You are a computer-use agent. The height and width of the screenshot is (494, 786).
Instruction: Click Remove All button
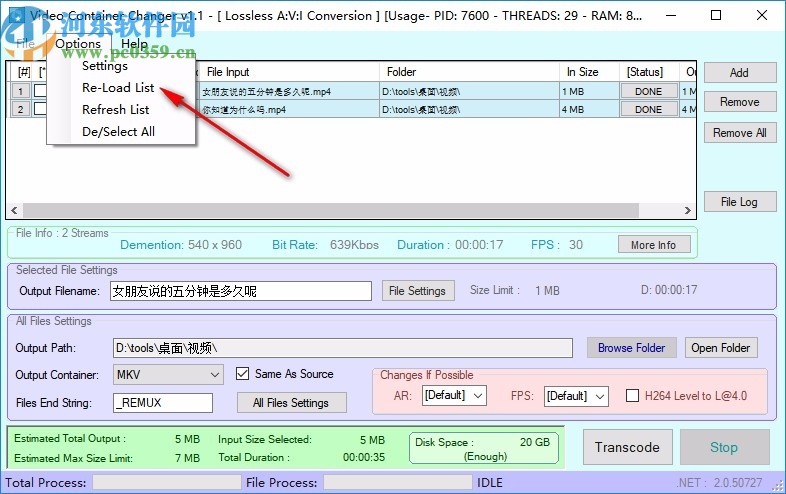740,133
